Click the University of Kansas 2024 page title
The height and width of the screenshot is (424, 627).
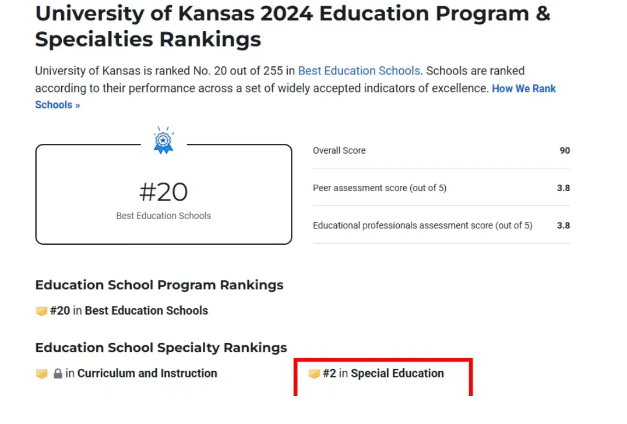pos(293,26)
